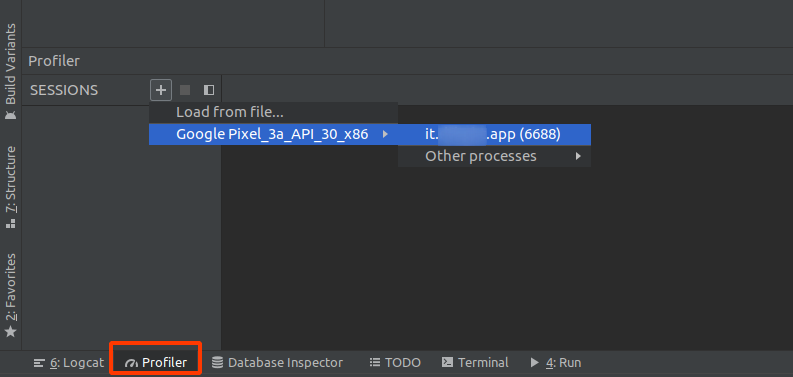
Task: Click the Terminal prompt icon
Action: [447, 362]
